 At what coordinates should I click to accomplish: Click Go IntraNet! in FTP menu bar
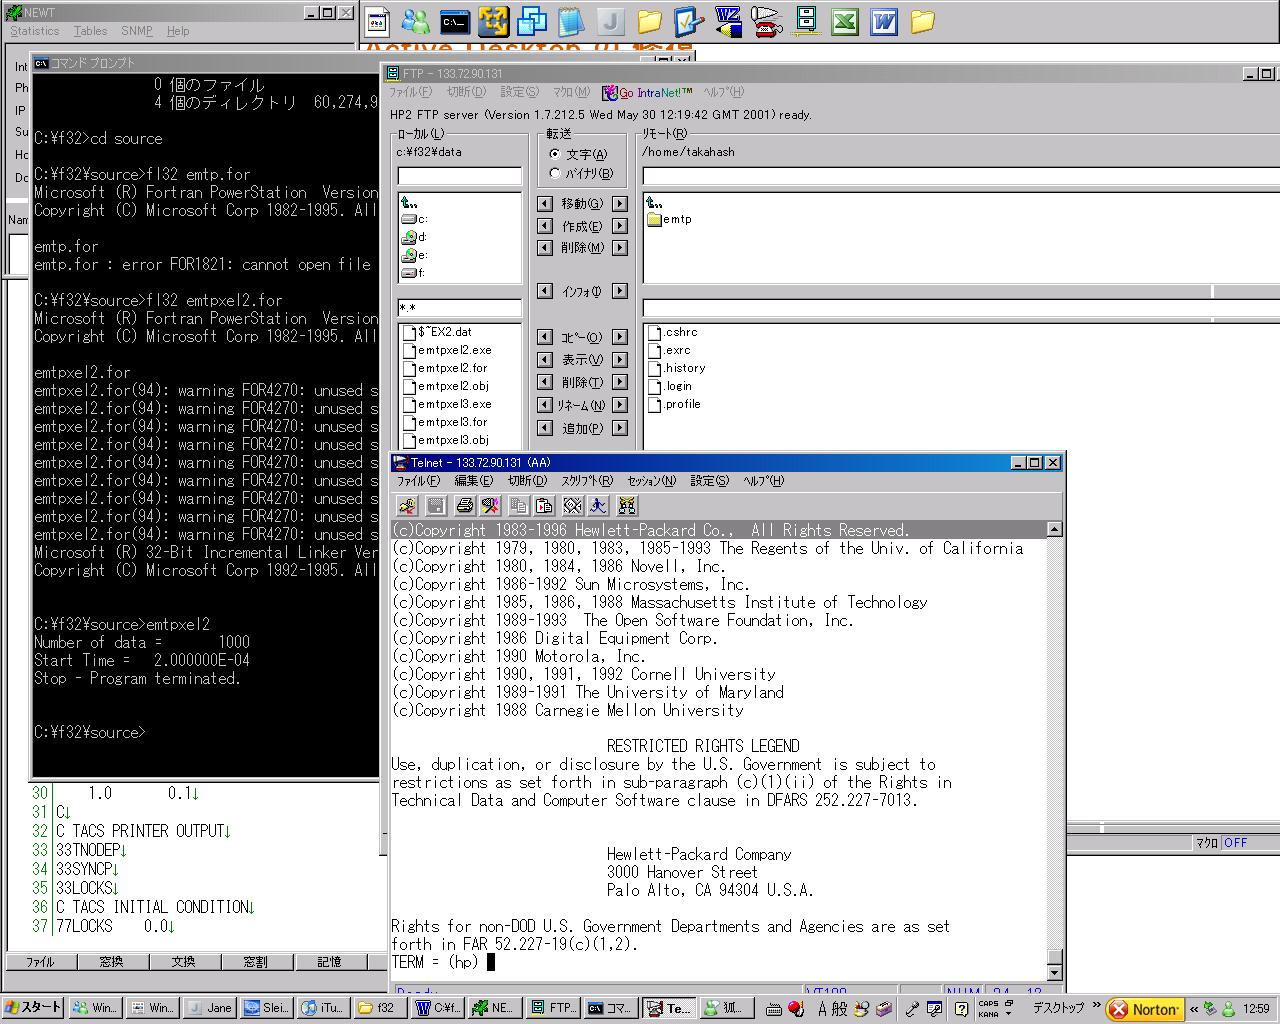(x=647, y=92)
